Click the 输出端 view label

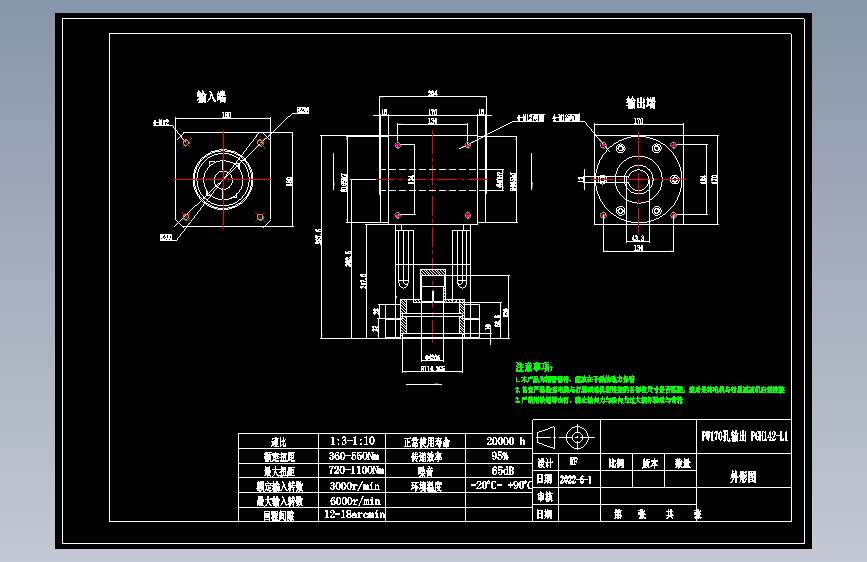pos(641,103)
